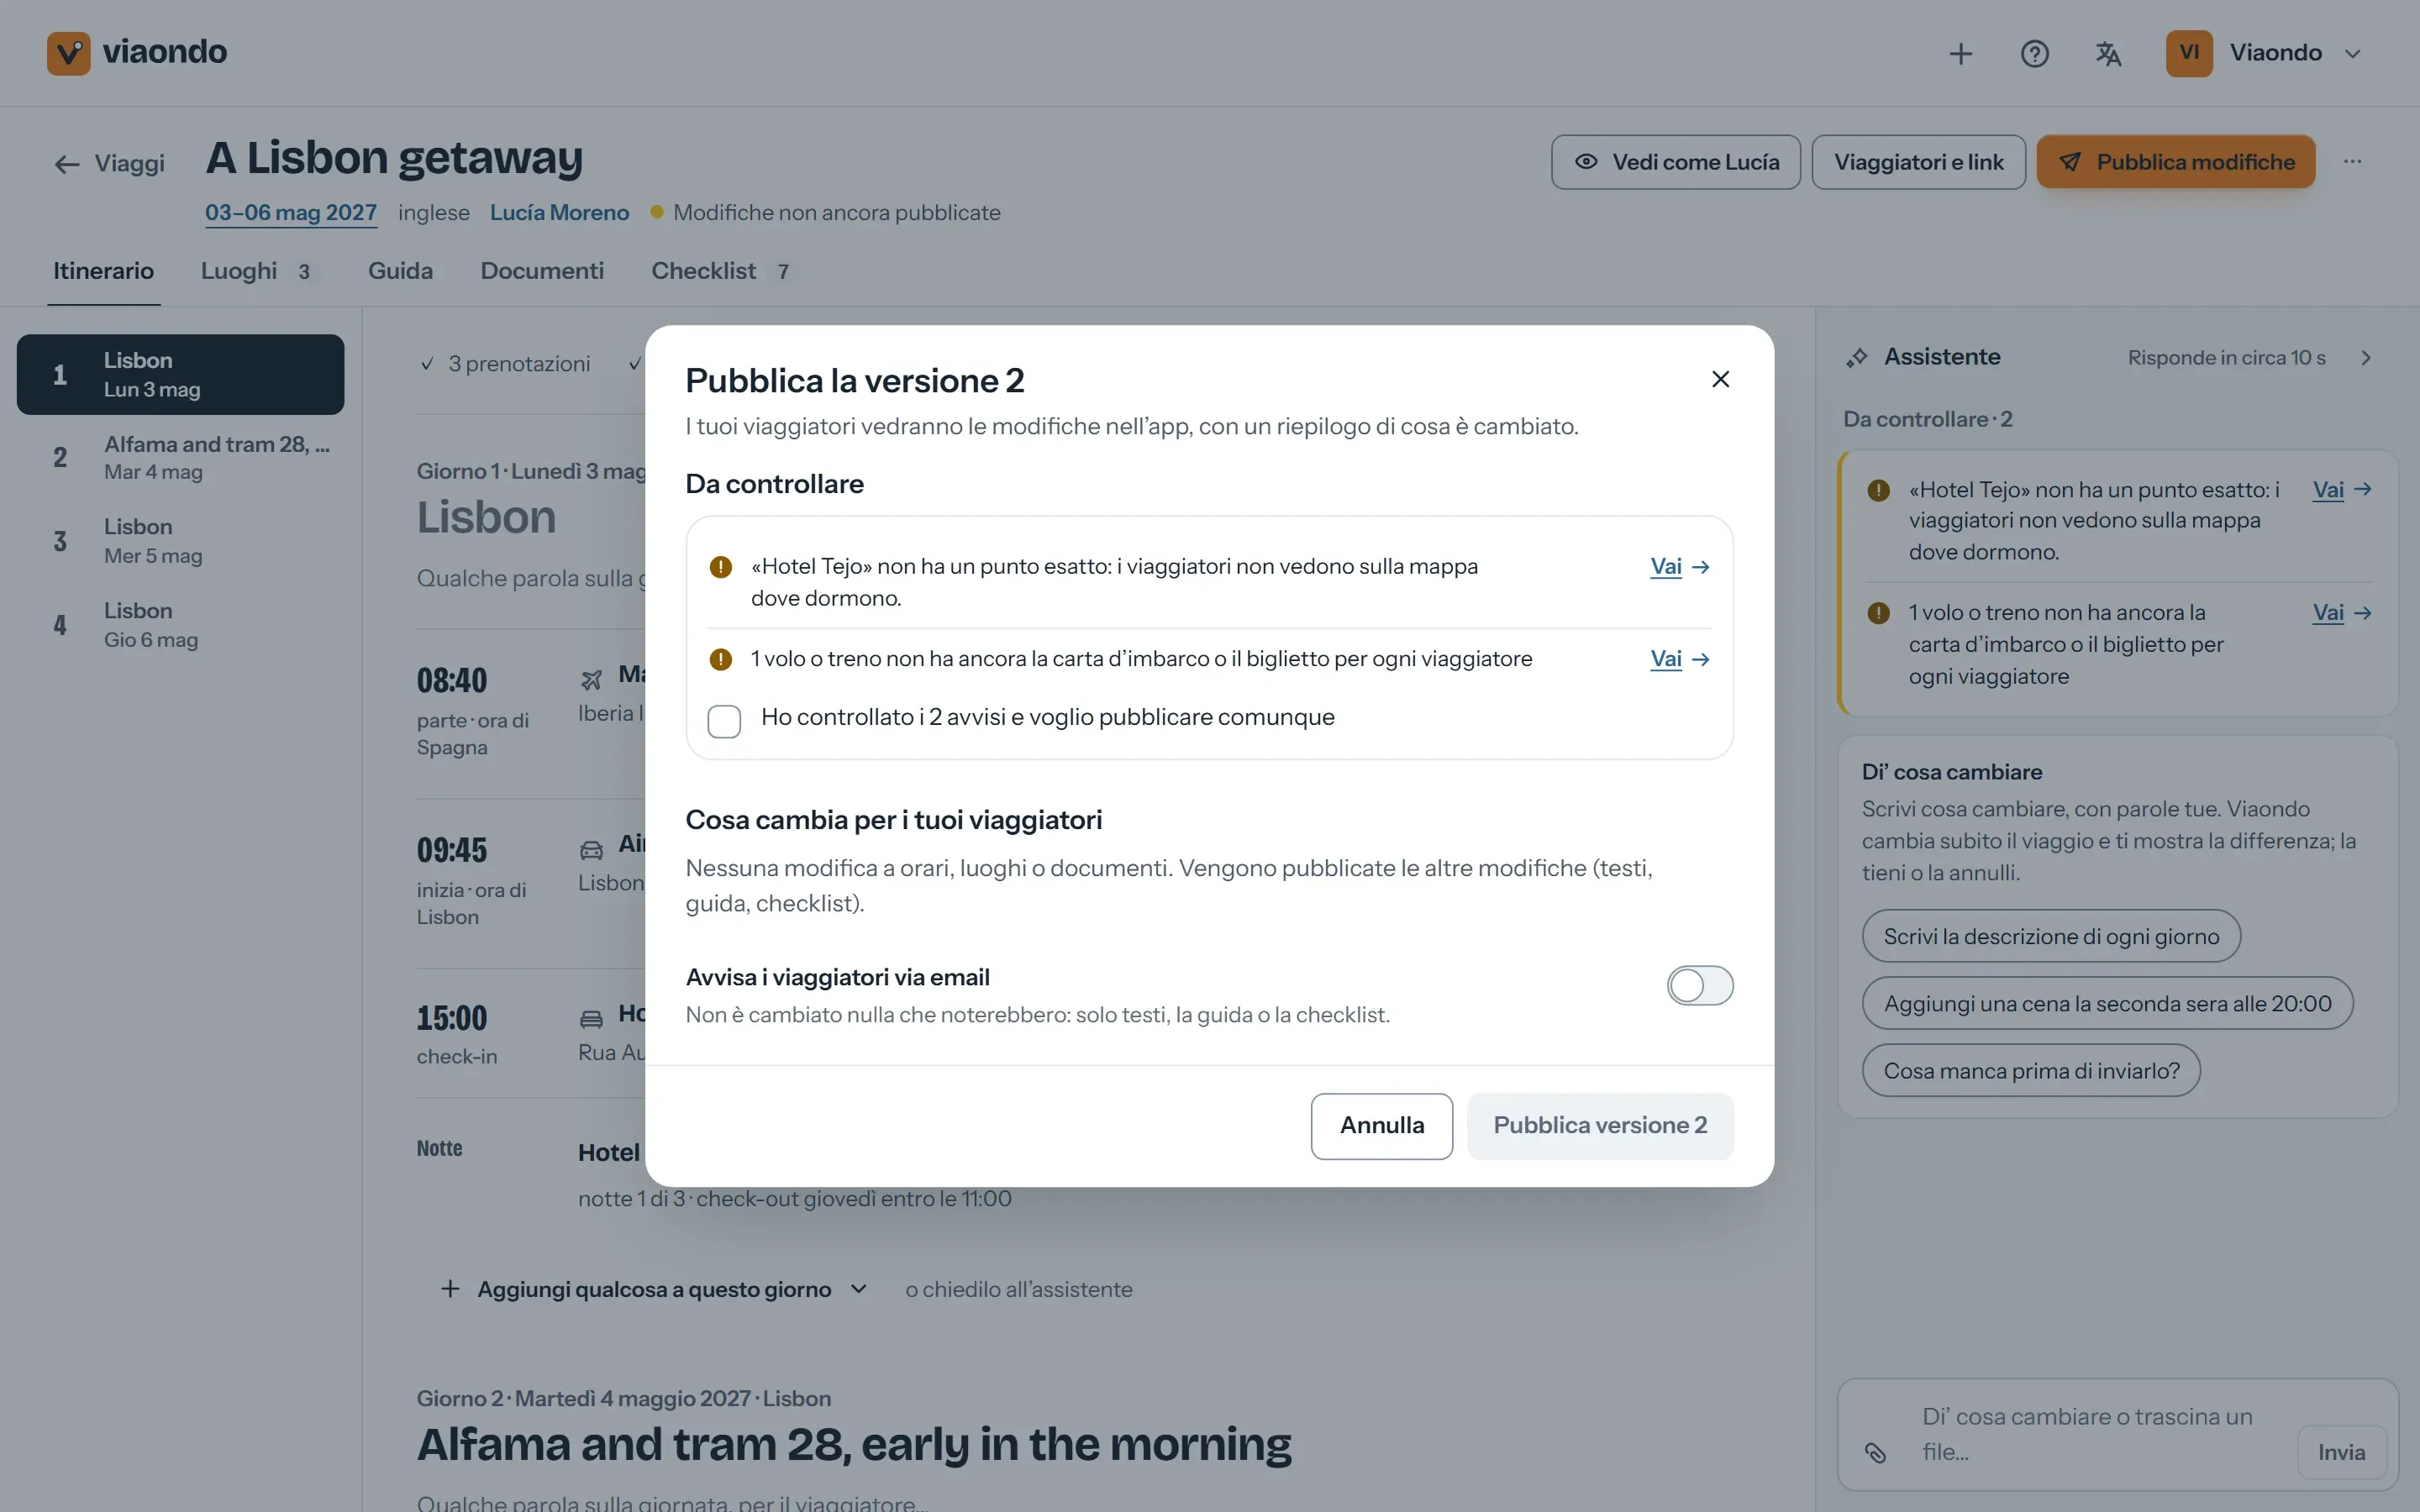The height and width of the screenshot is (1512, 2420).
Task: Click the language translate icon
Action: point(2108,53)
